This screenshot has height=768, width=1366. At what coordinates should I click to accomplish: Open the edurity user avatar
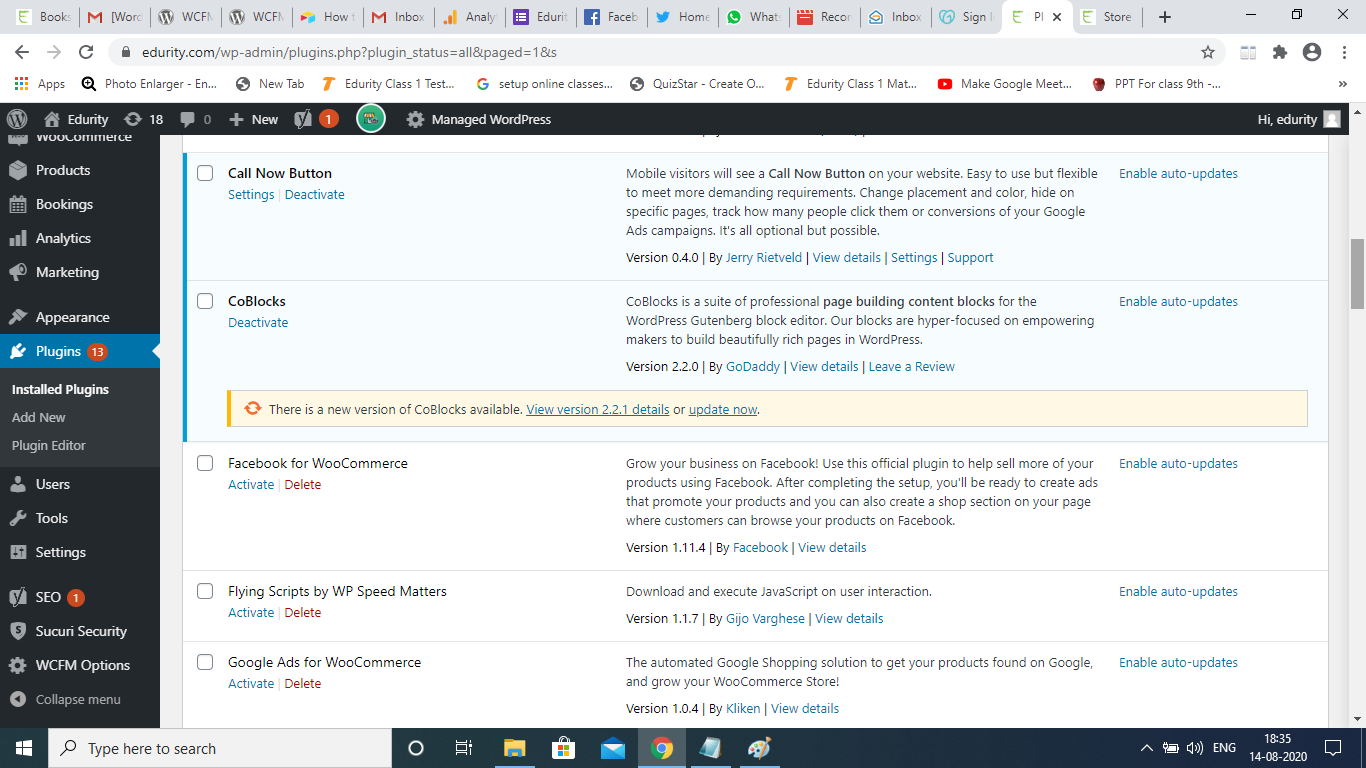[x=1332, y=119]
